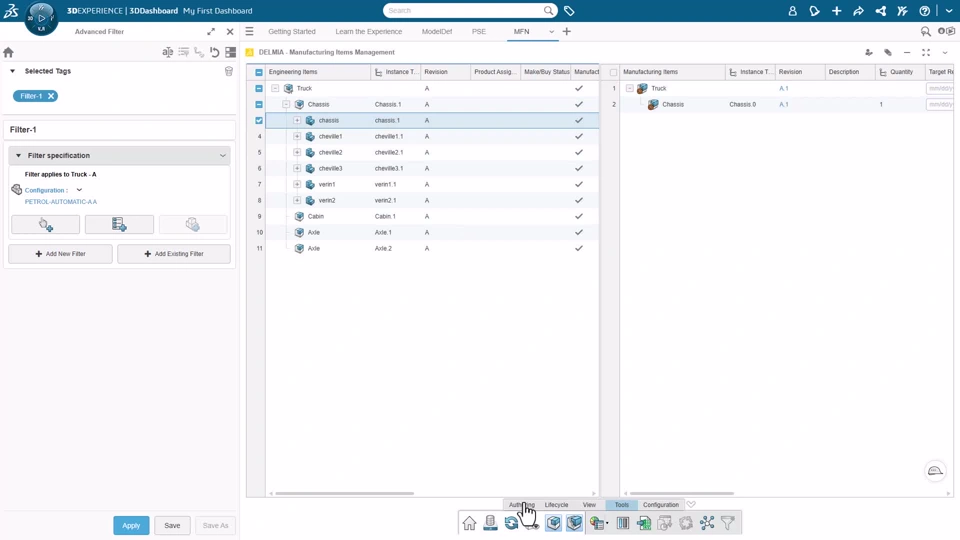Screen dimensions: 960x540
Task: Click the home icon in Advanced Filter panel
Action: coord(9,53)
